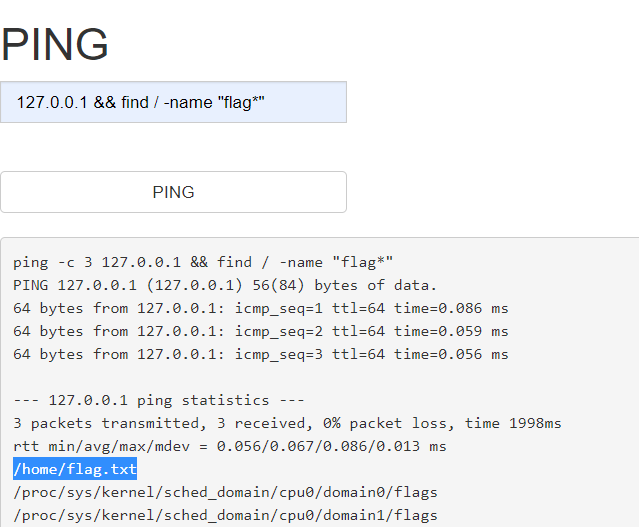Click the output line with icmp_seq=1

click(261, 309)
